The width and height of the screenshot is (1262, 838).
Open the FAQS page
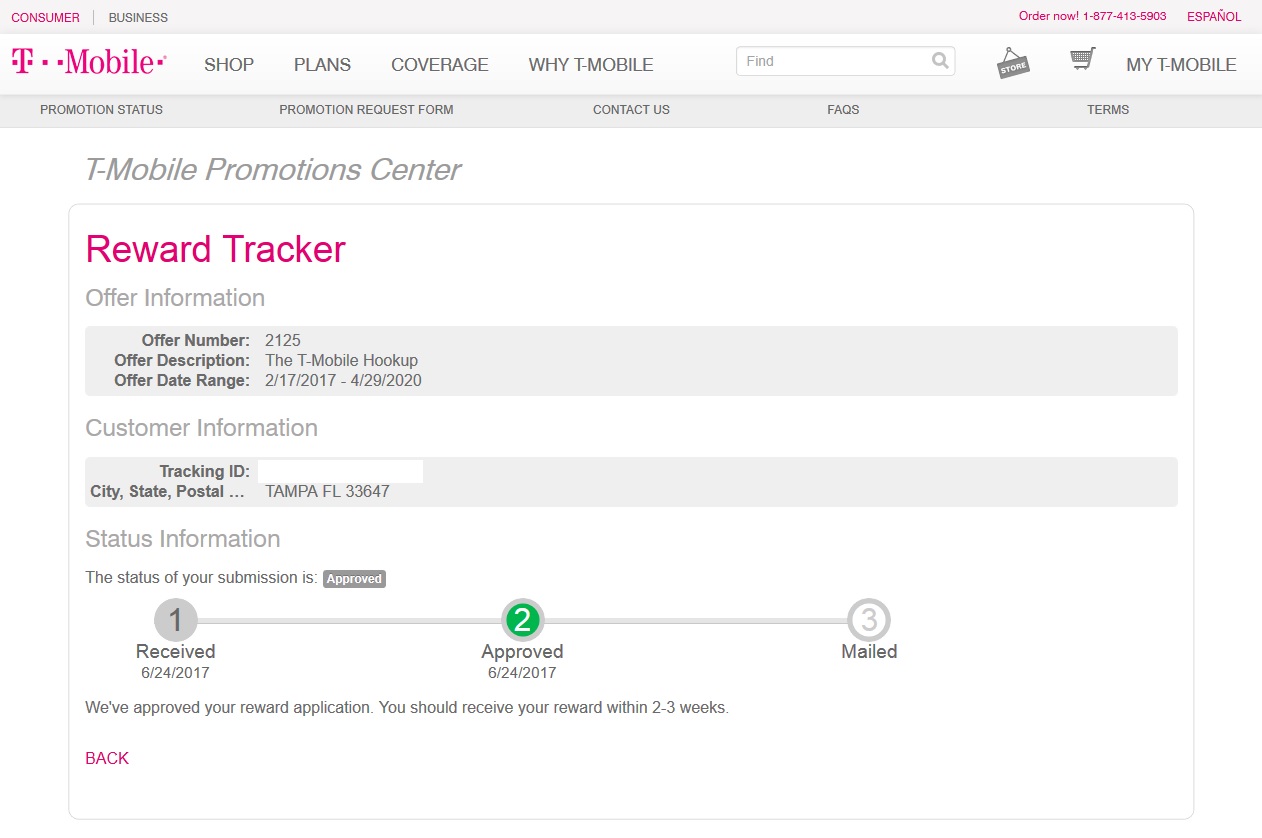click(843, 110)
